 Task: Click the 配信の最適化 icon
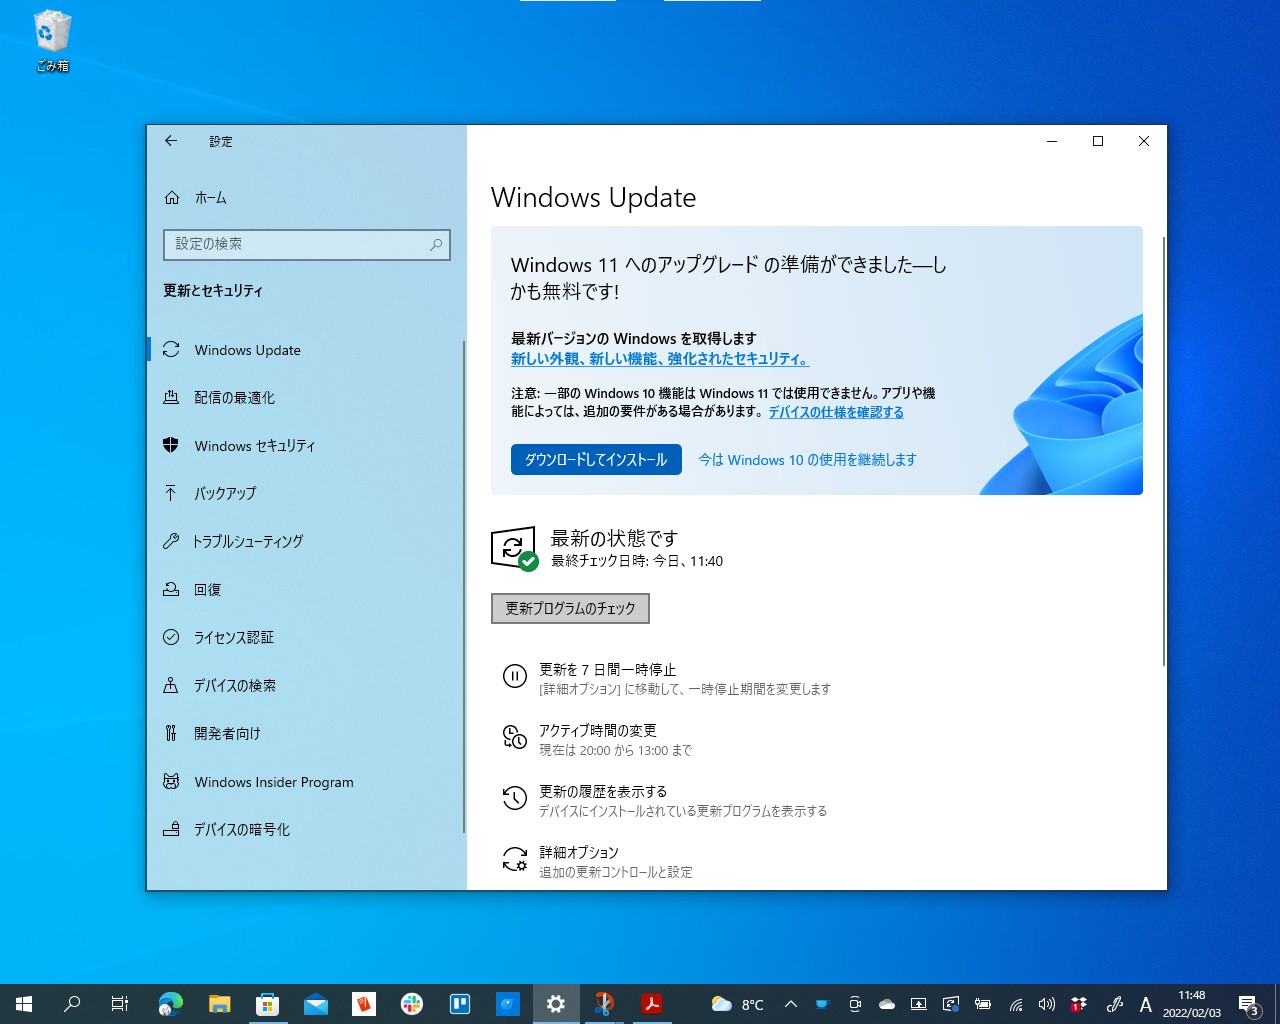171,397
